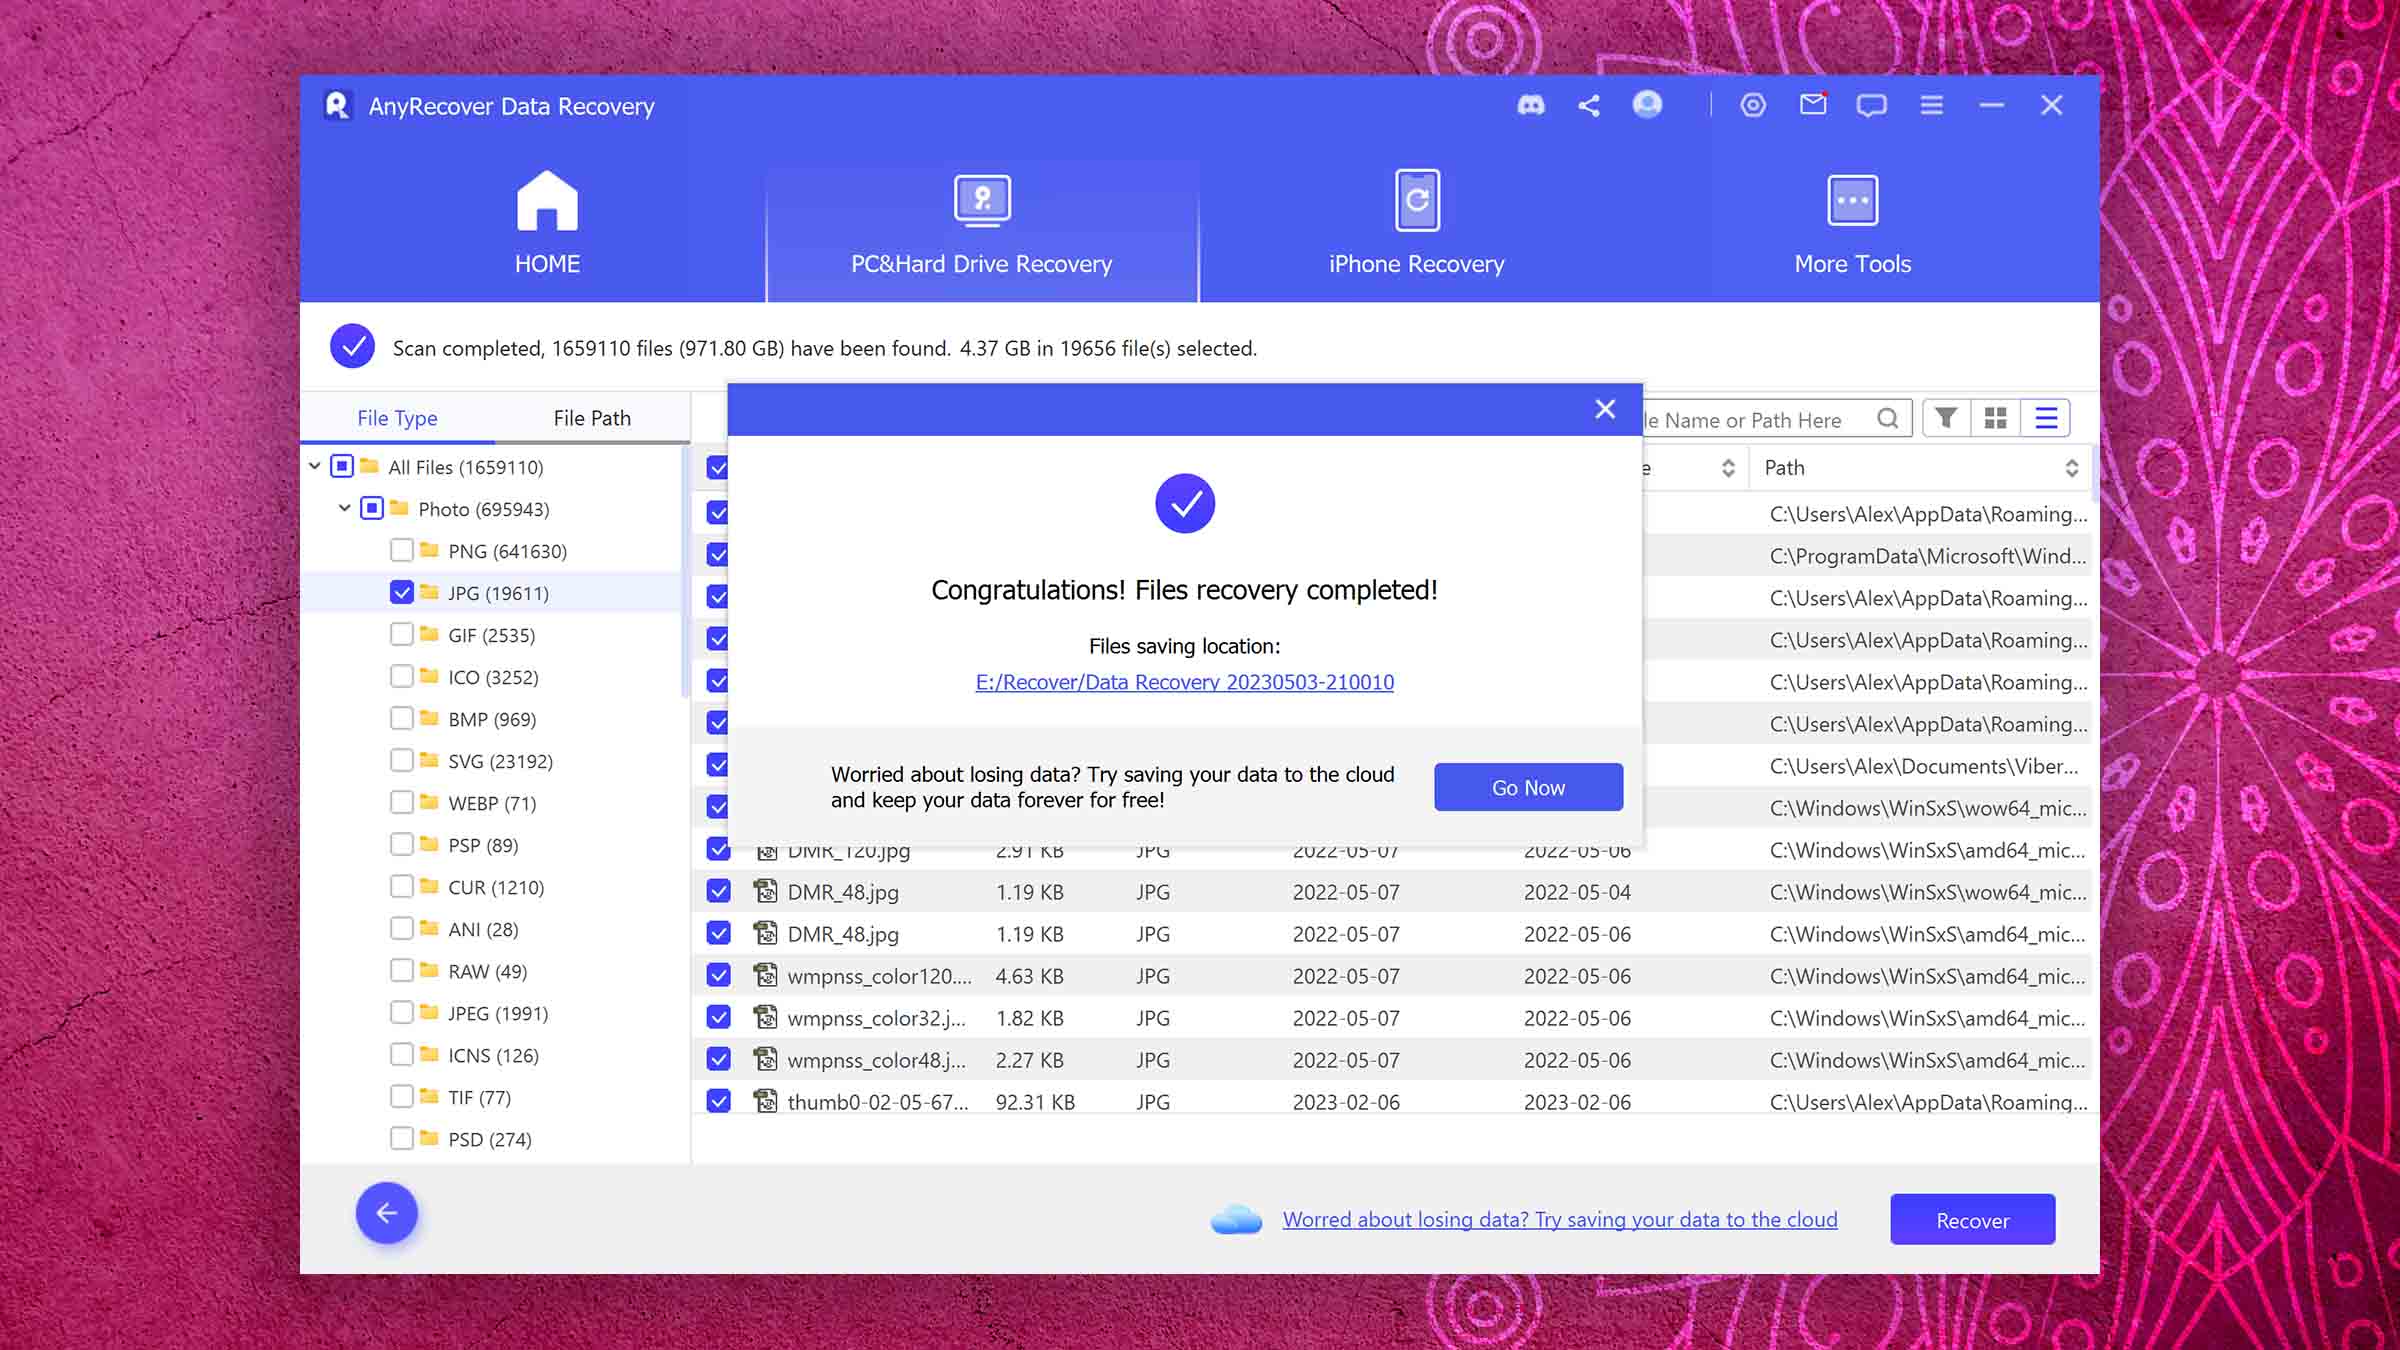
Task: Click the back arrow round button
Action: [387, 1213]
